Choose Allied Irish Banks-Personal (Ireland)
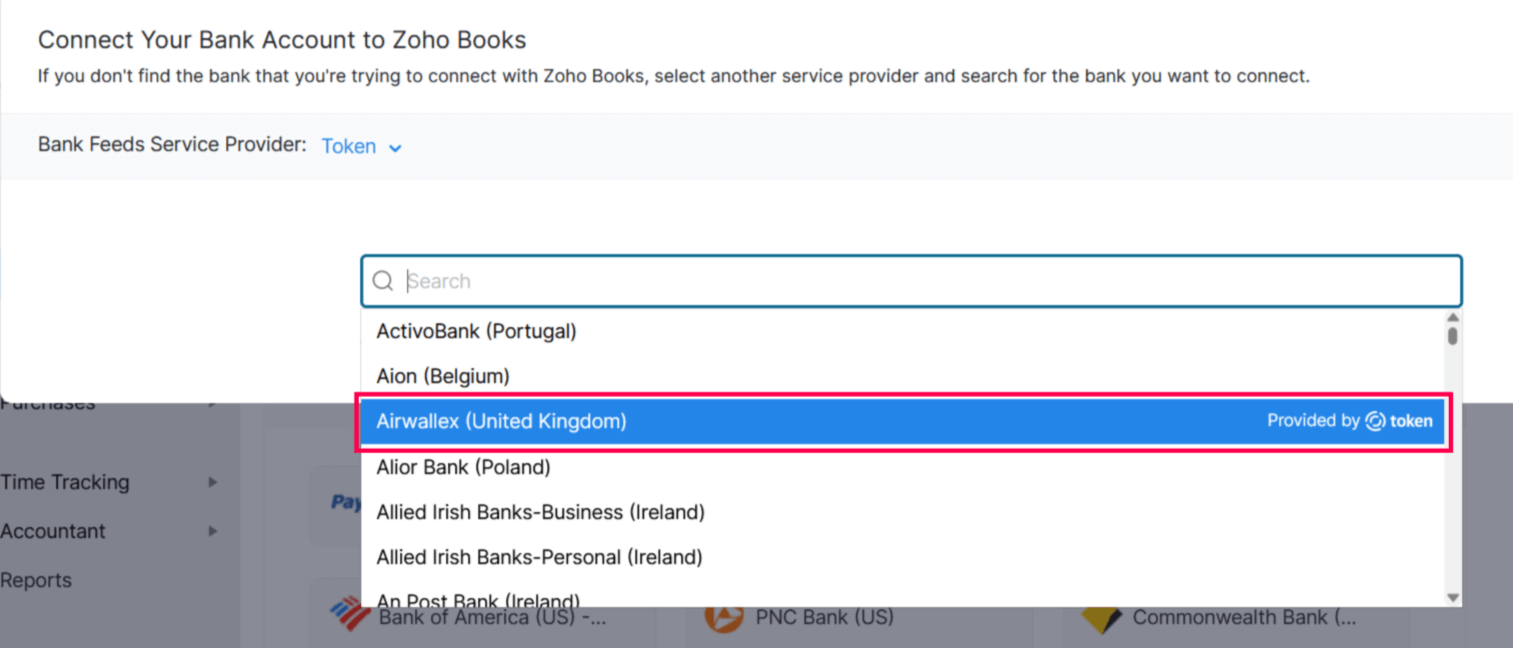The image size is (1513, 648). click(x=539, y=557)
